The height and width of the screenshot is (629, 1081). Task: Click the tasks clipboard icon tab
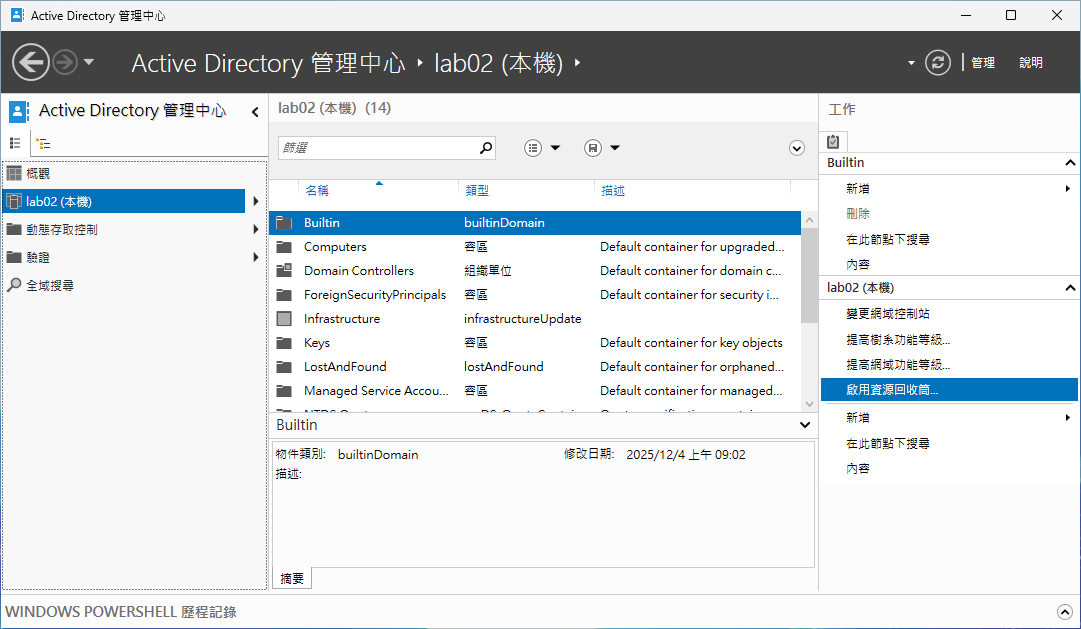pos(834,141)
